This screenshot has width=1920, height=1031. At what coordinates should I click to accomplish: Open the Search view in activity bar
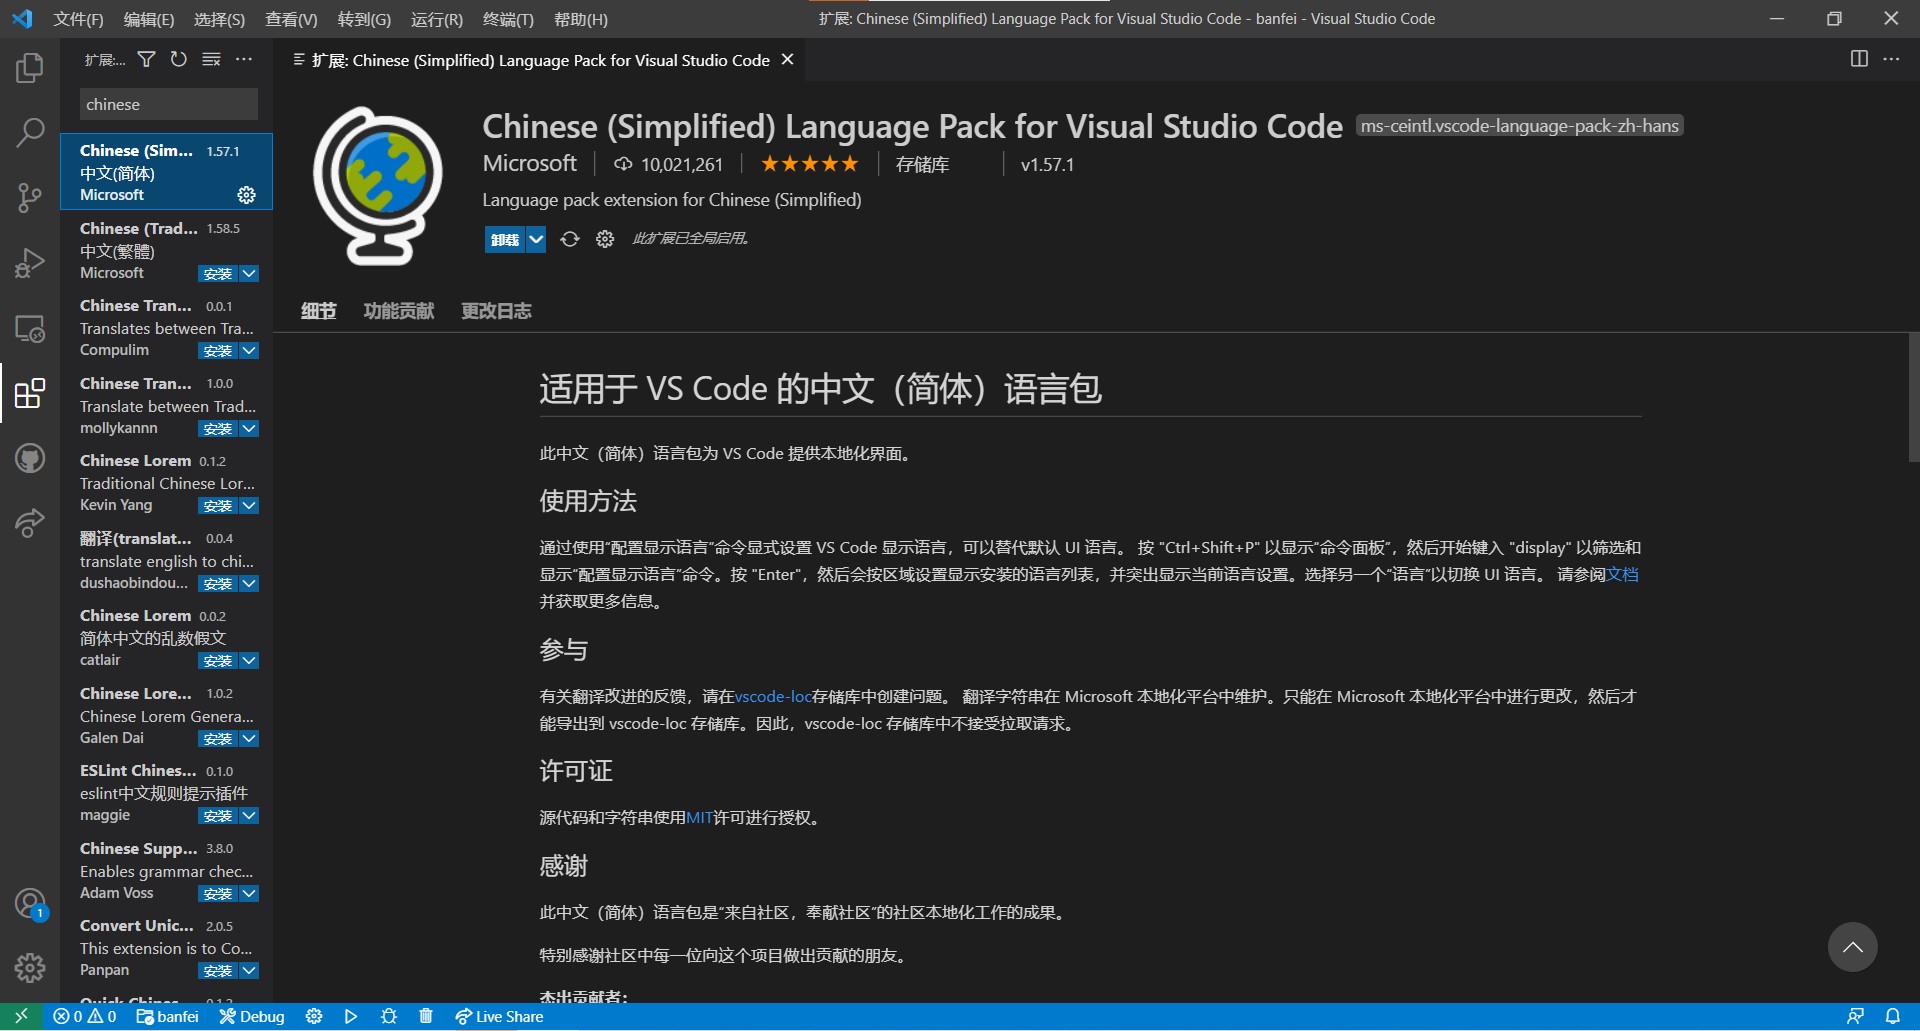[30, 132]
